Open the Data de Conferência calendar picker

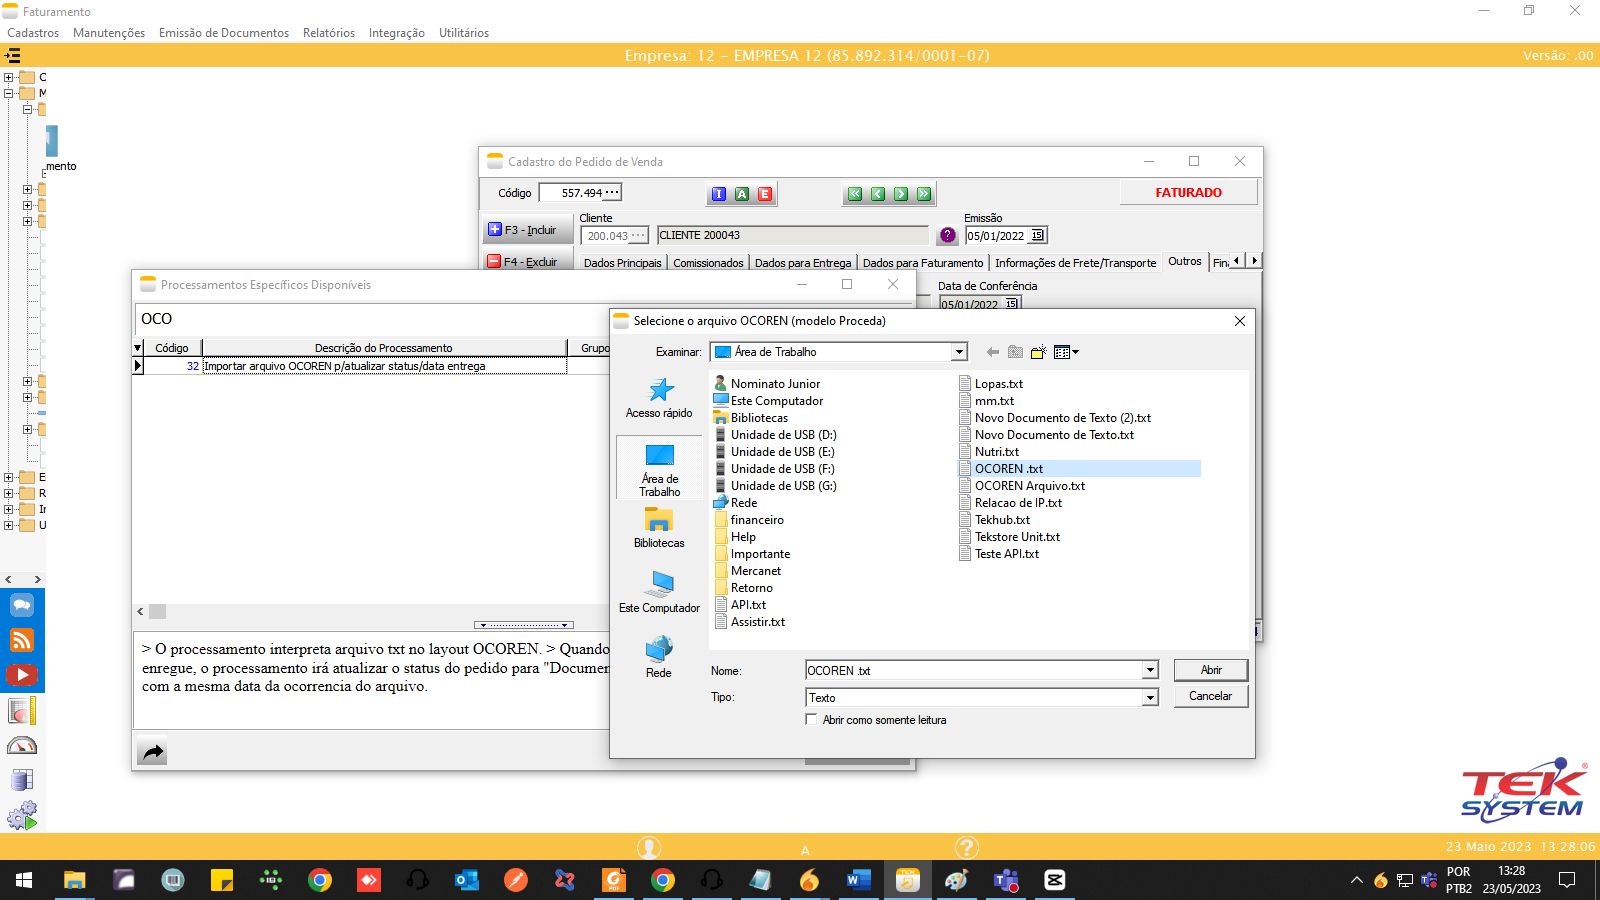1011,304
